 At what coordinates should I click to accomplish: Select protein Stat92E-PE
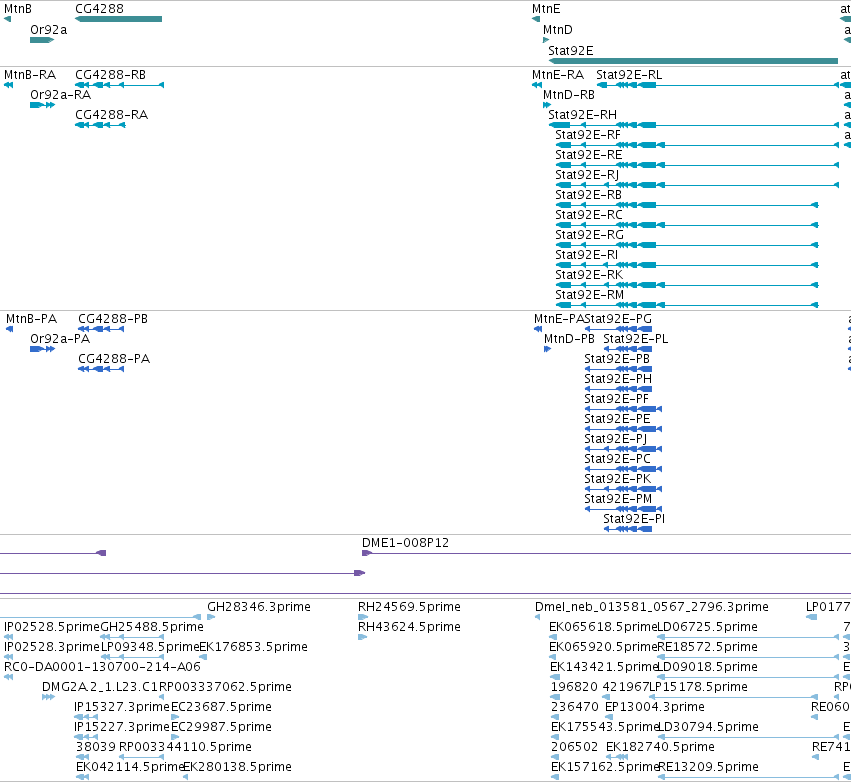pos(617,419)
